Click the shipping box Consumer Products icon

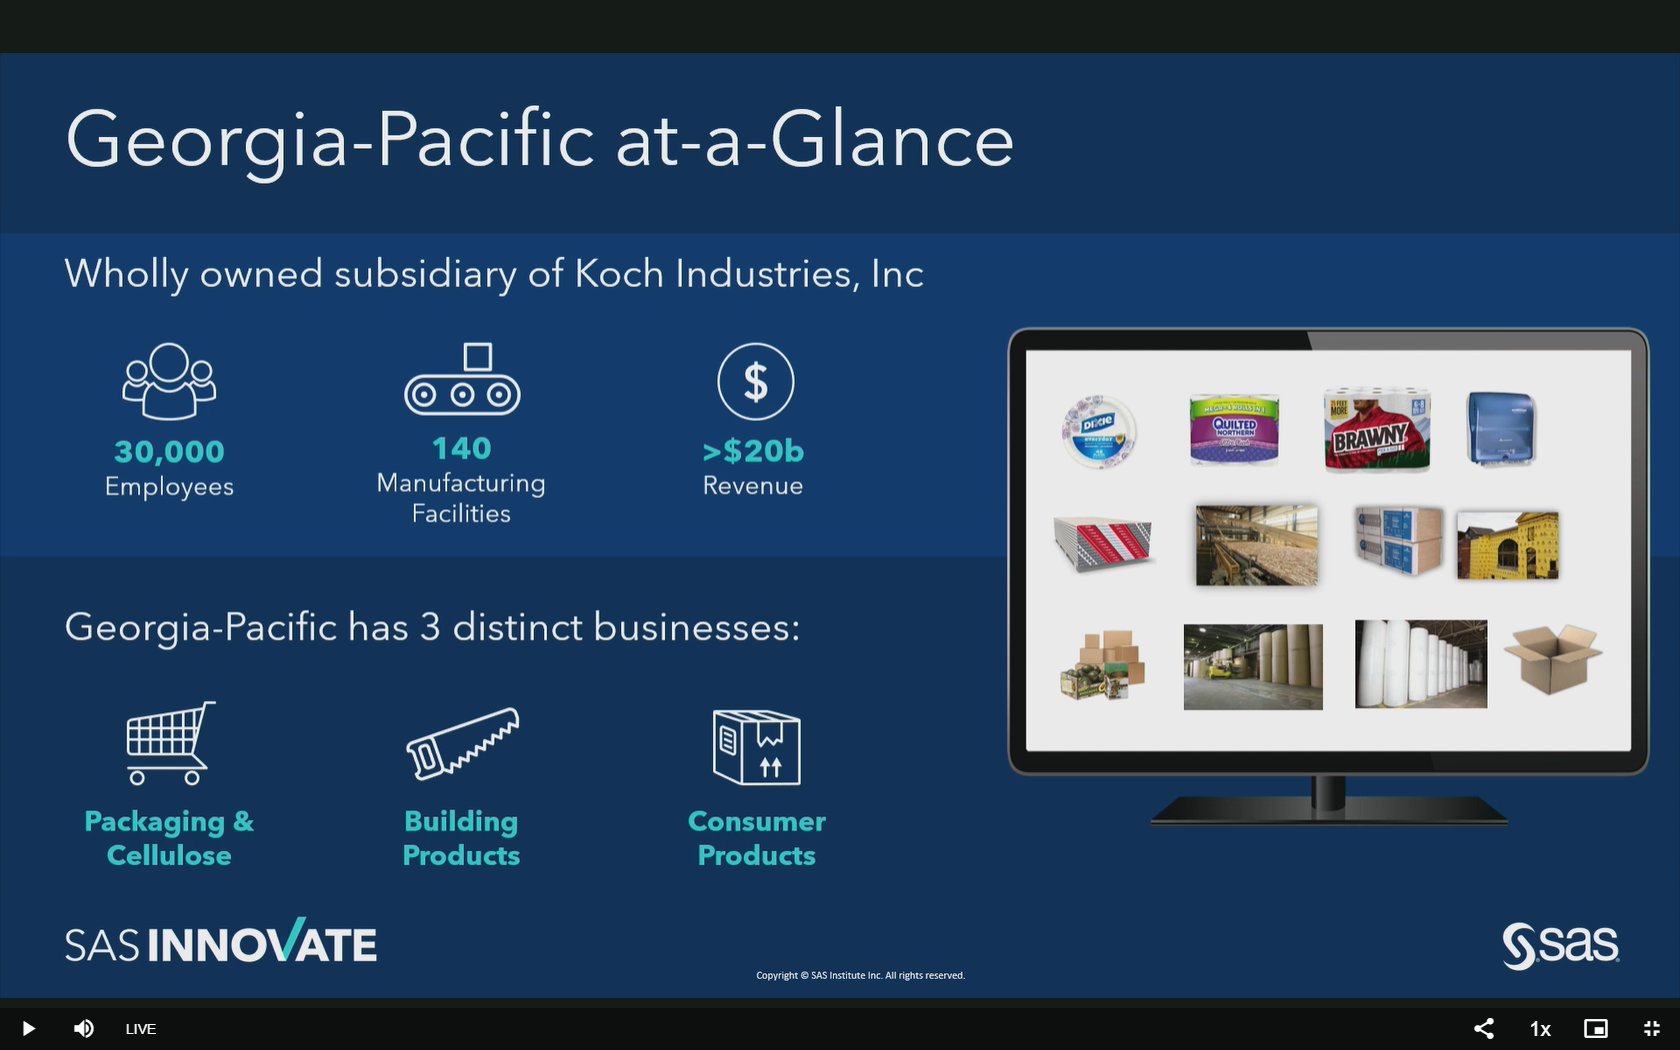coord(756,747)
